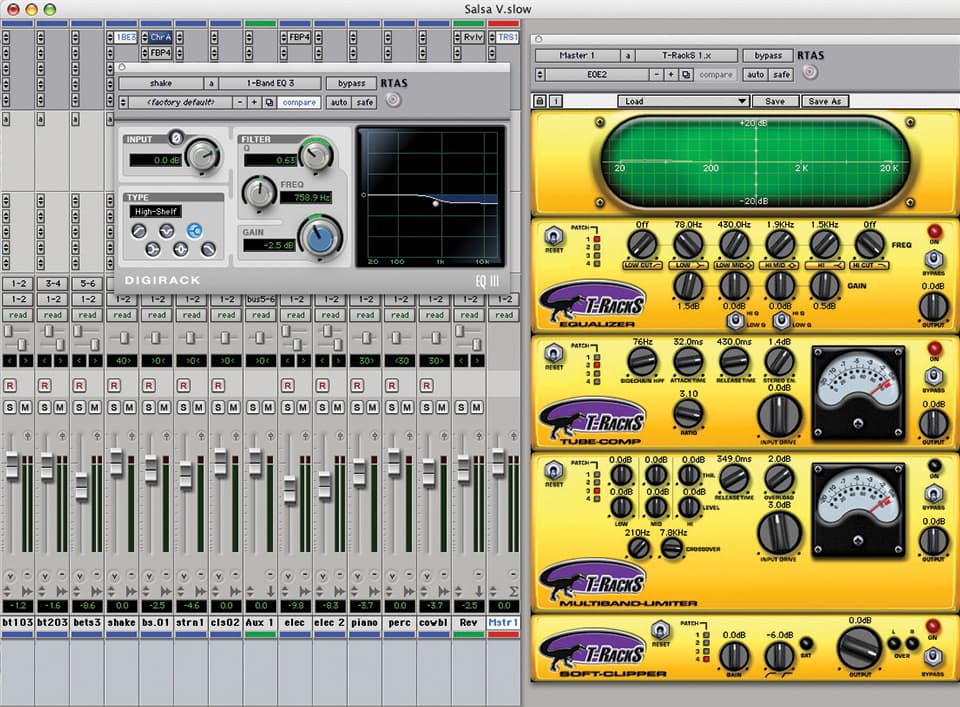Open the Master 1 track selector

[577, 55]
